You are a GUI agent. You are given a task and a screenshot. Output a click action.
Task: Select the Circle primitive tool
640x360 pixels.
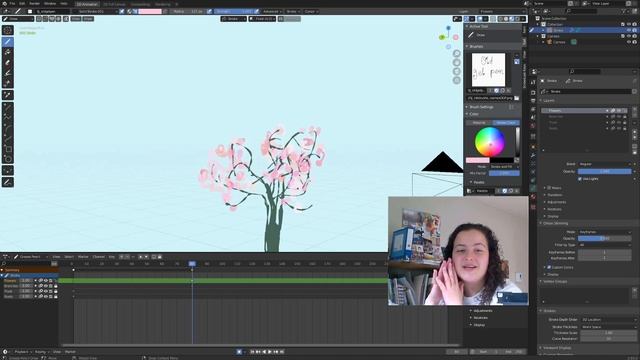coord(8,159)
